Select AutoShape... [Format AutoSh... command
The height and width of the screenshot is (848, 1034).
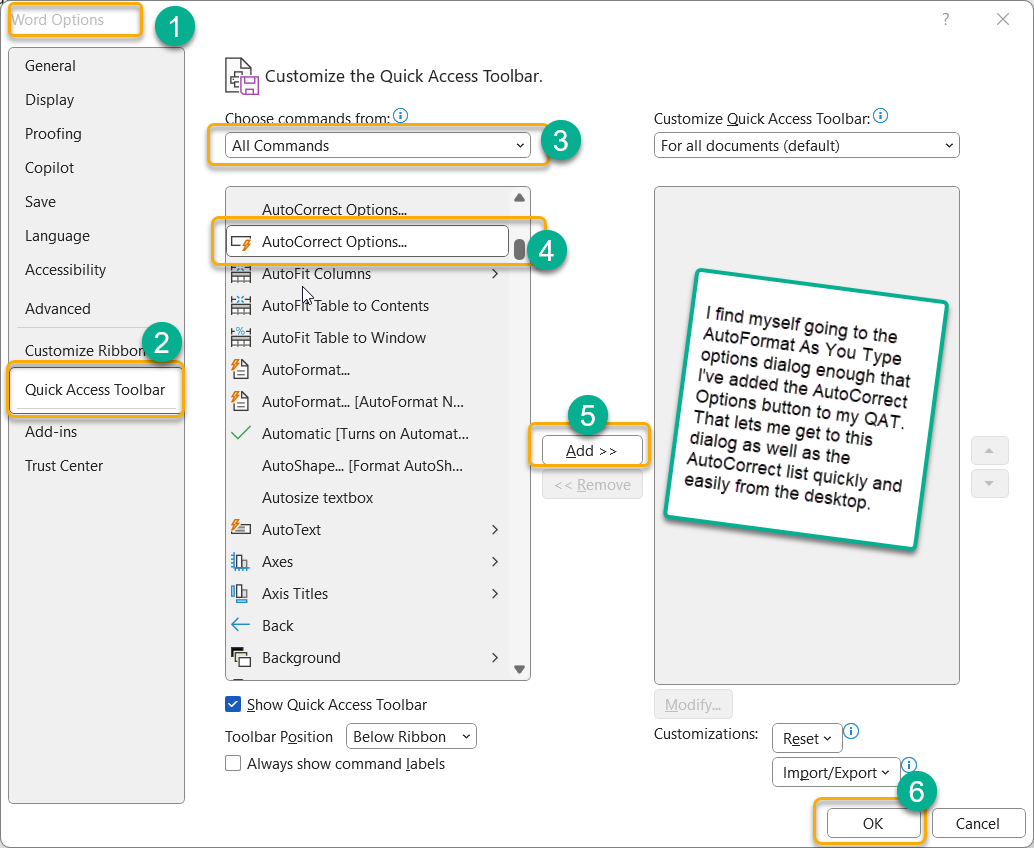[x=367, y=466]
